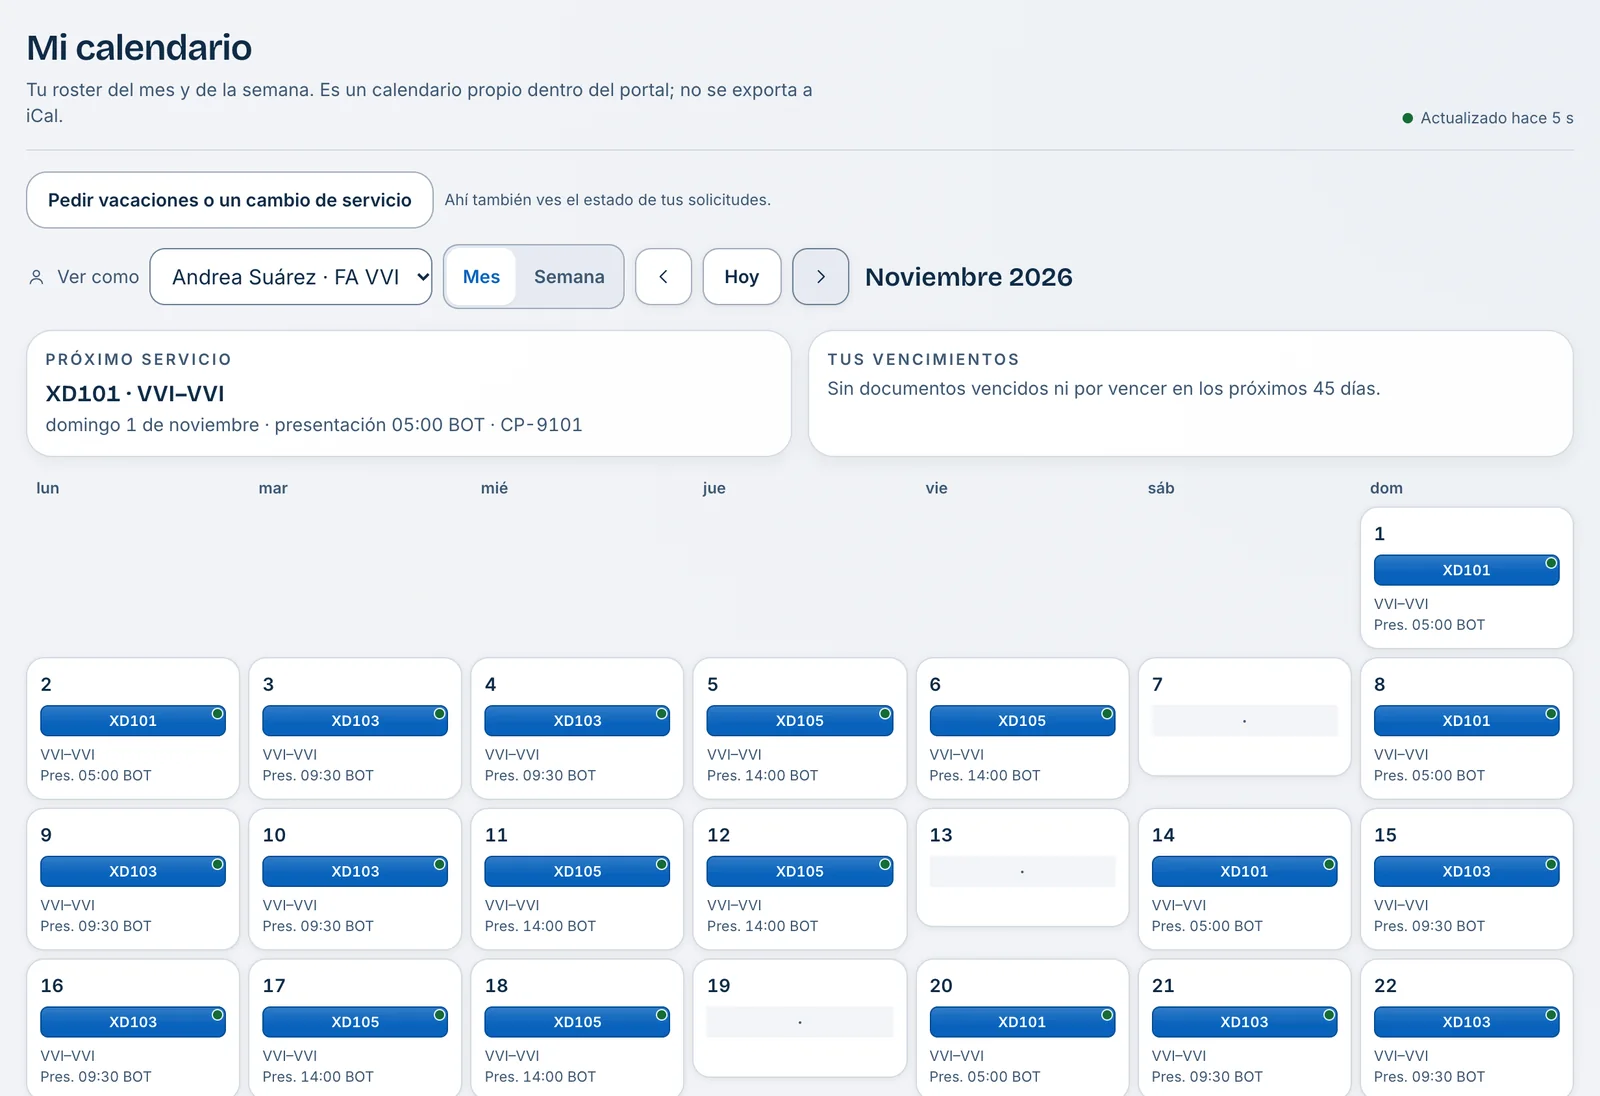Select the XD105 service on day 17

(x=355, y=1022)
